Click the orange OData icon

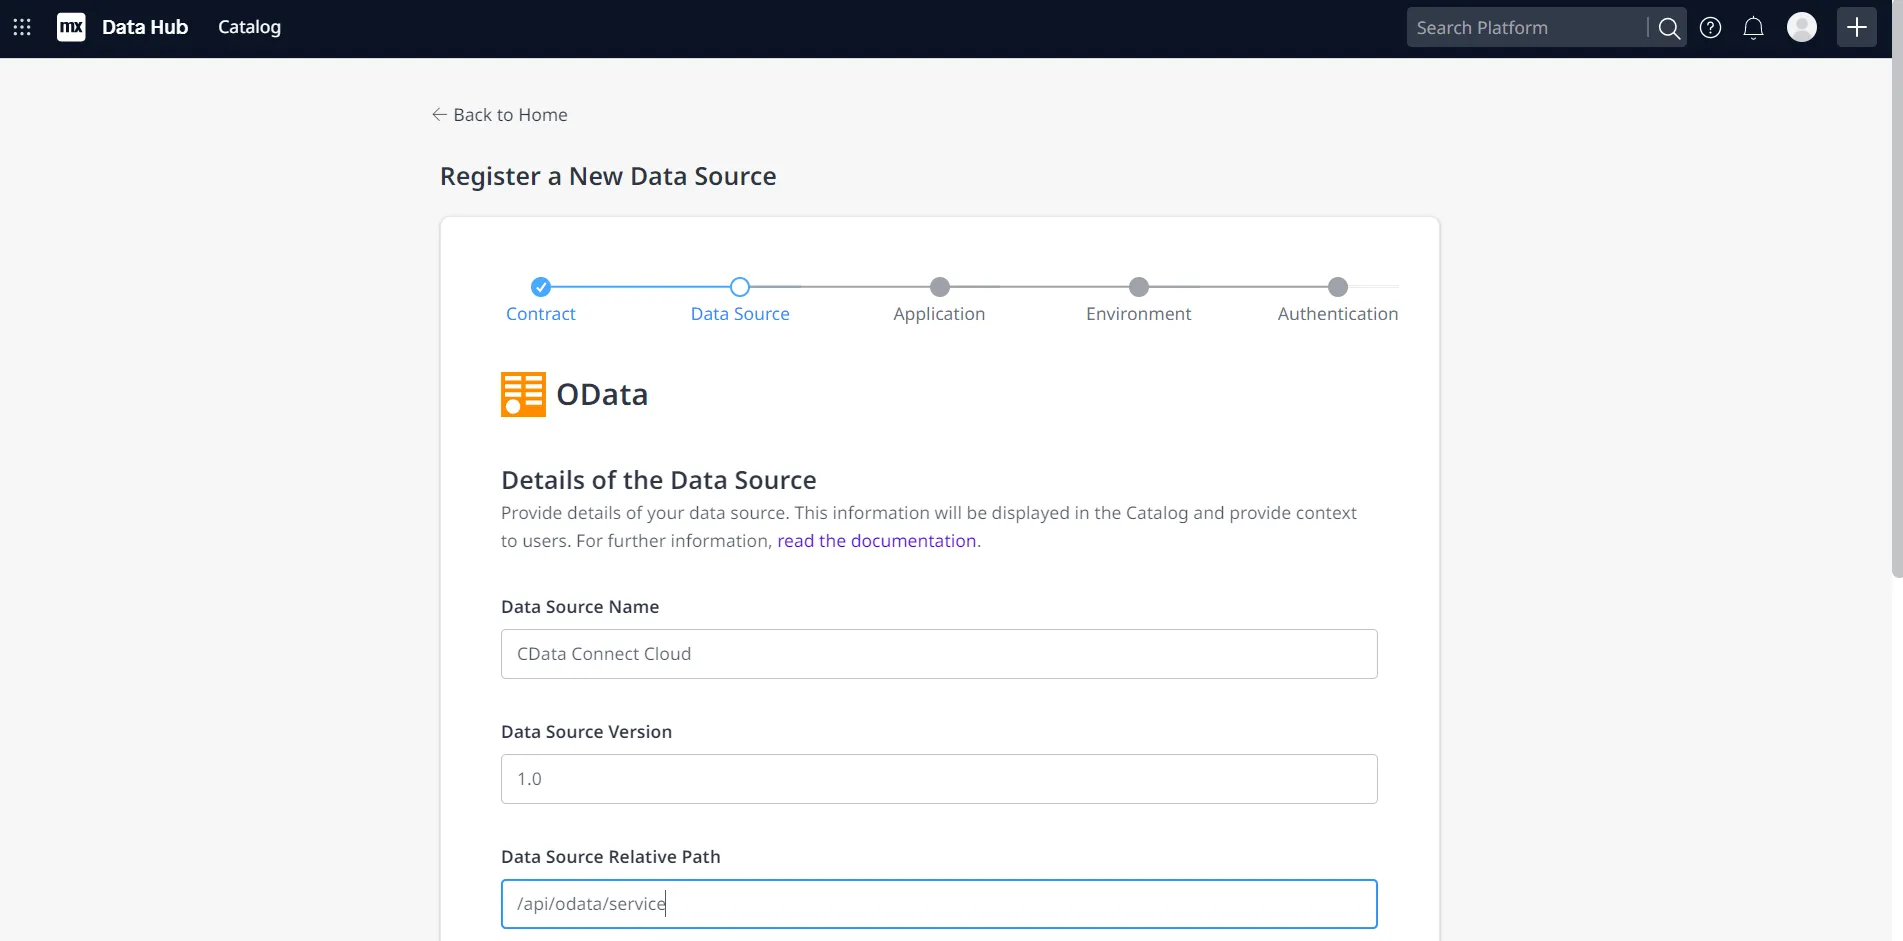523,394
